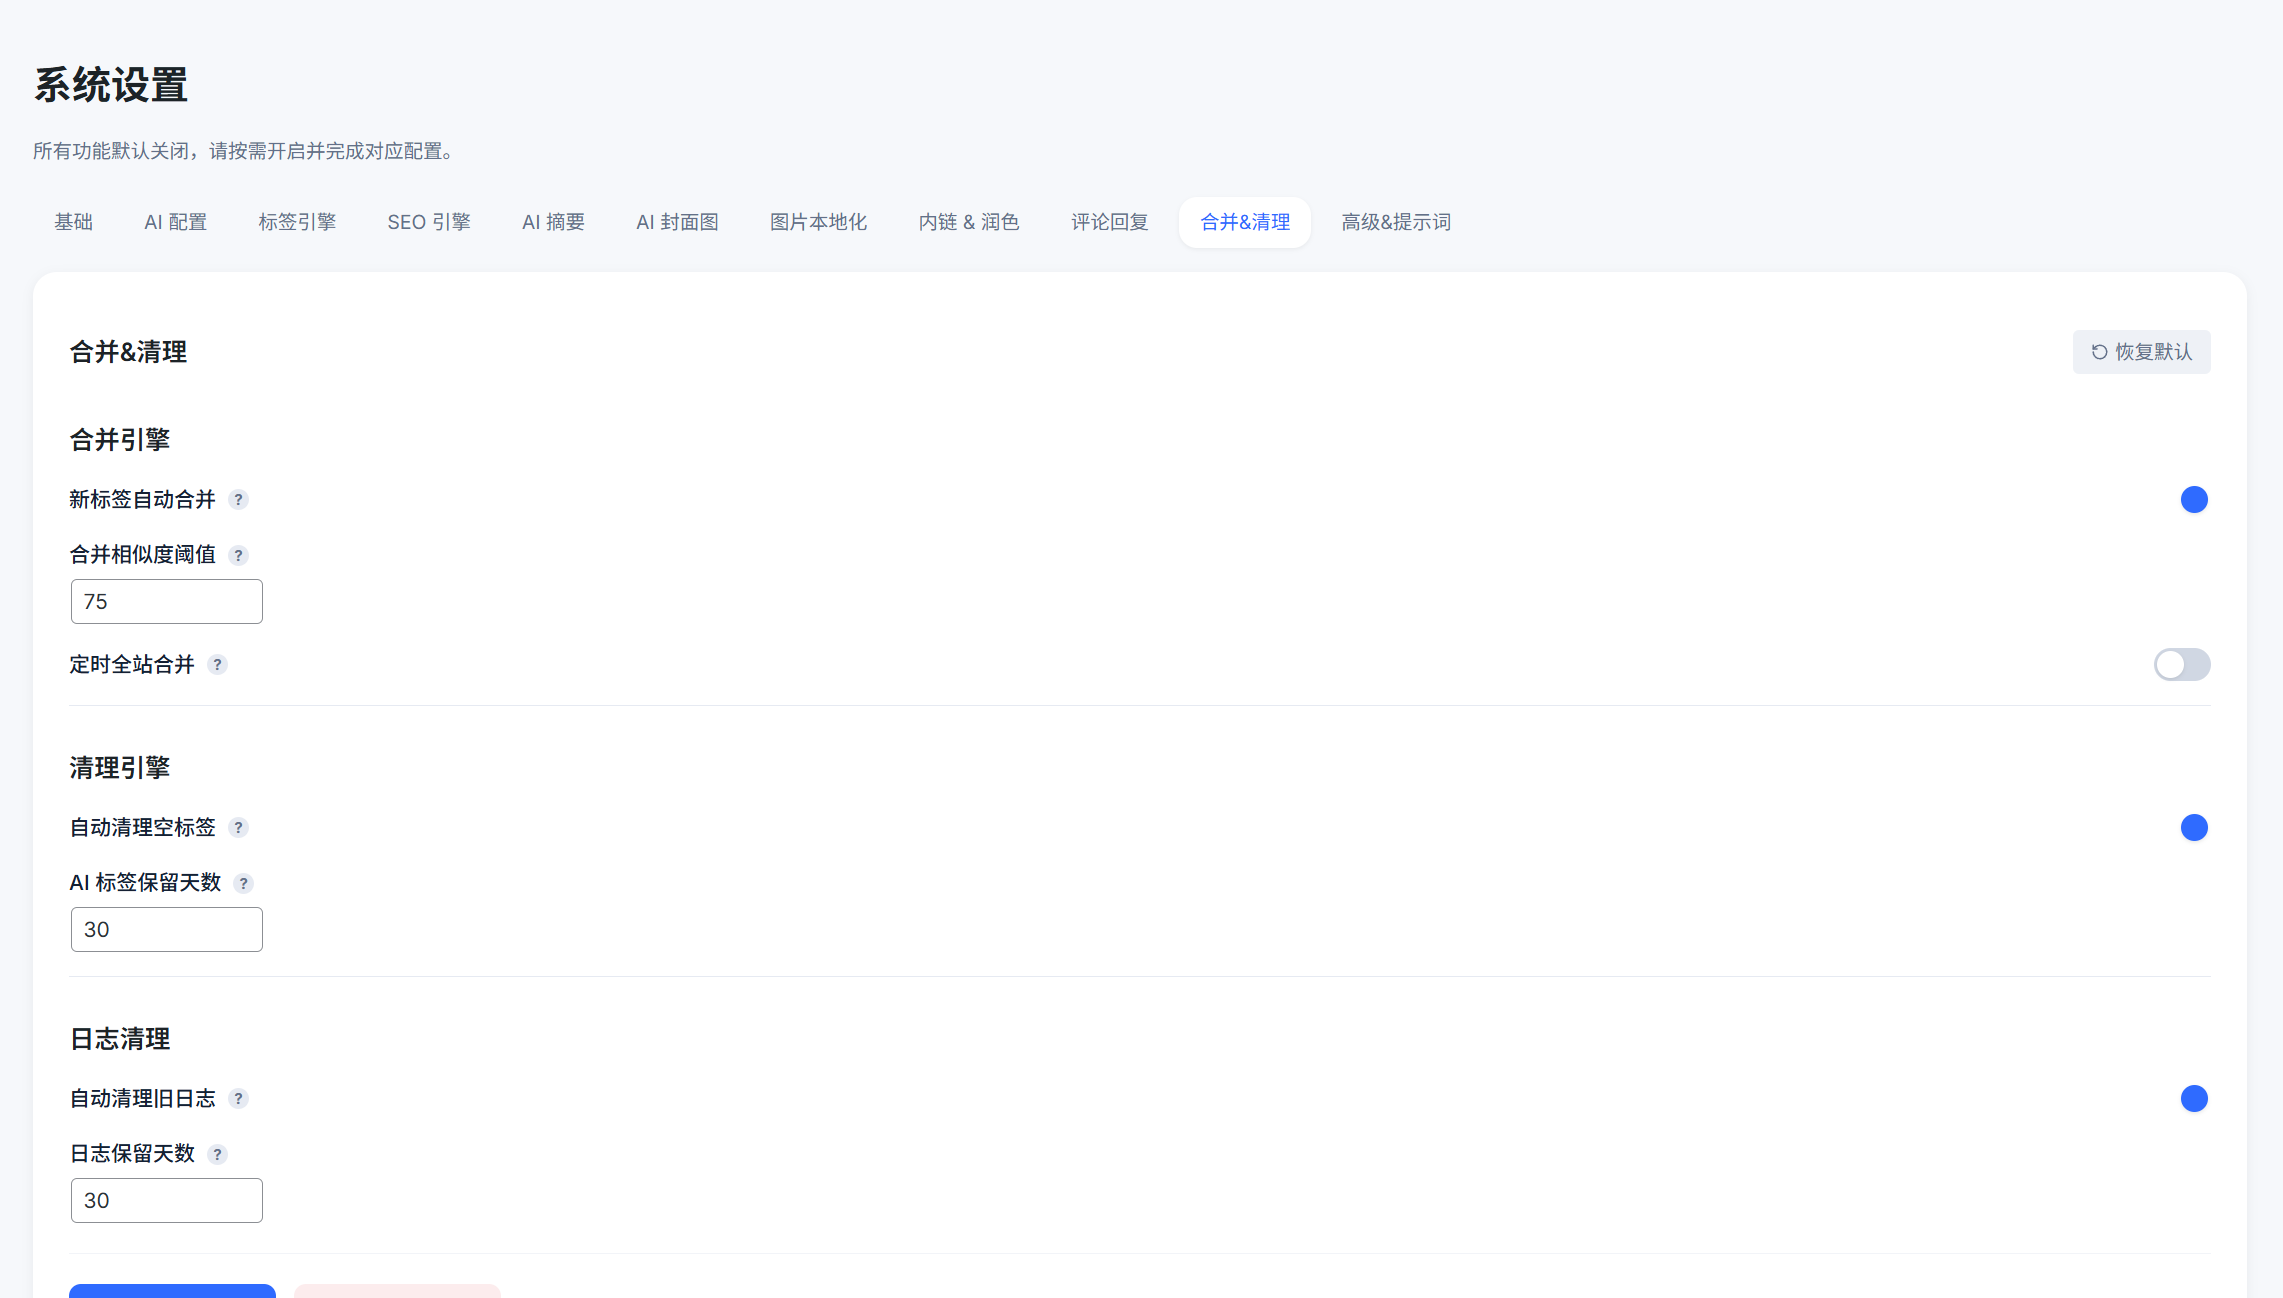Click the blue button at bottom

pos(172,1291)
